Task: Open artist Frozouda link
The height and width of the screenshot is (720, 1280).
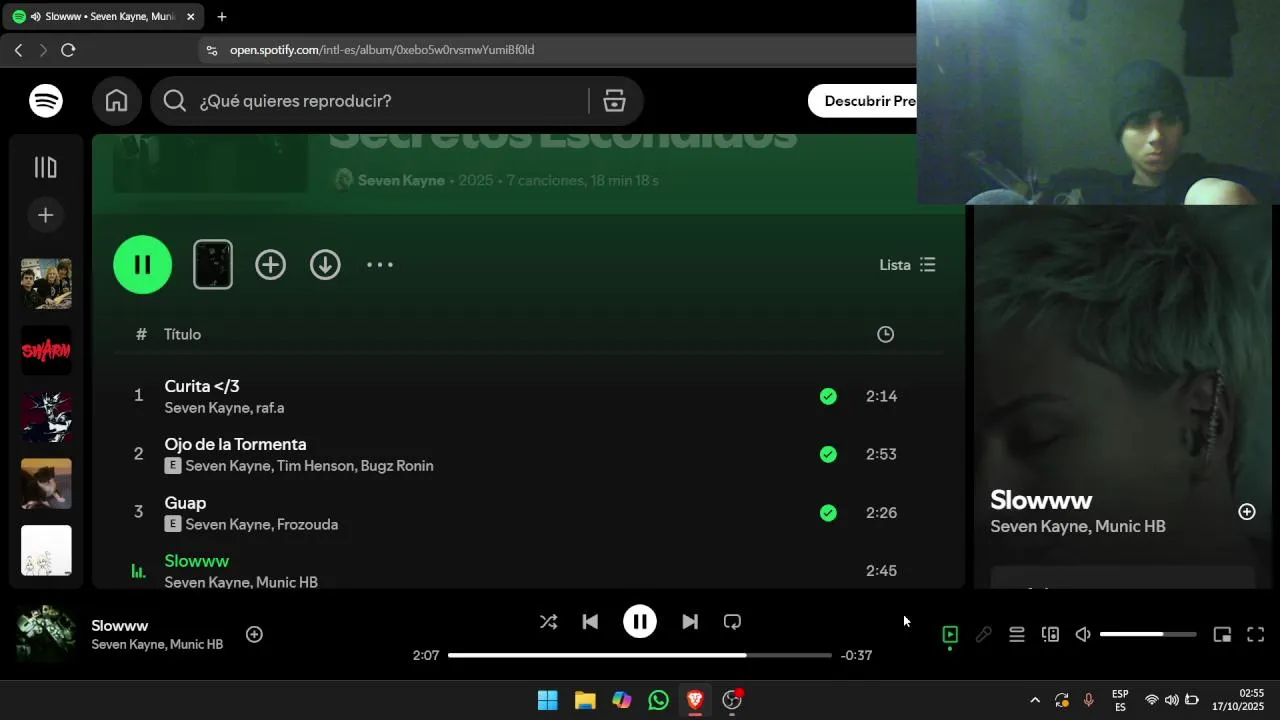Action: pos(307,525)
